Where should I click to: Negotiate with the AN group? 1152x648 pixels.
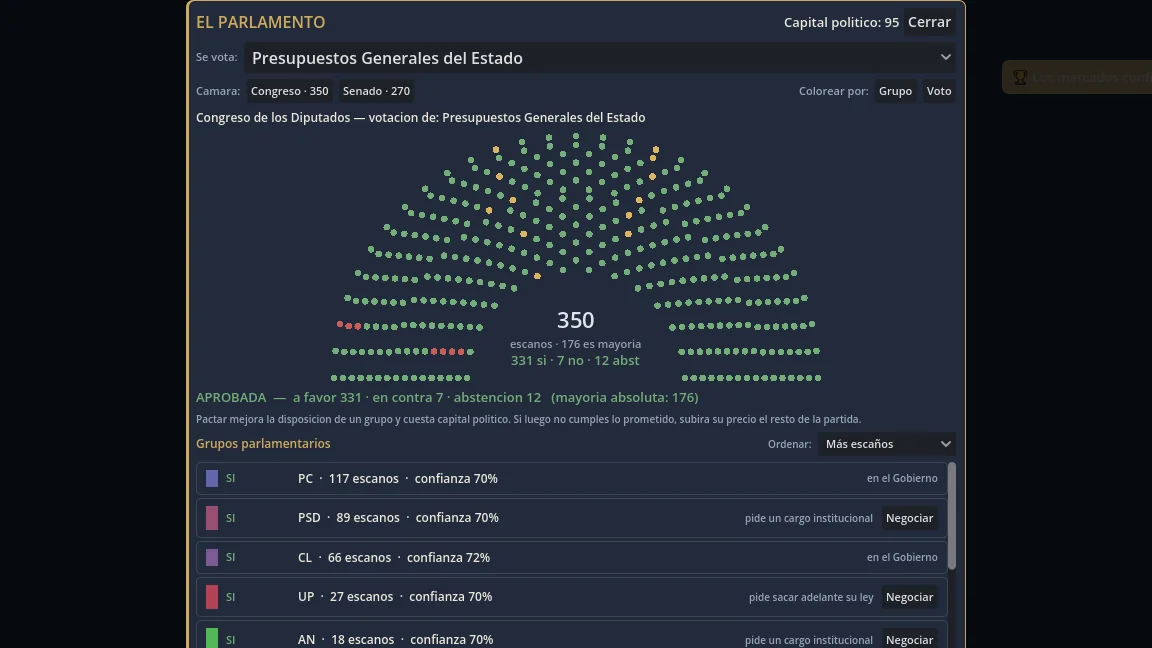(x=909, y=639)
